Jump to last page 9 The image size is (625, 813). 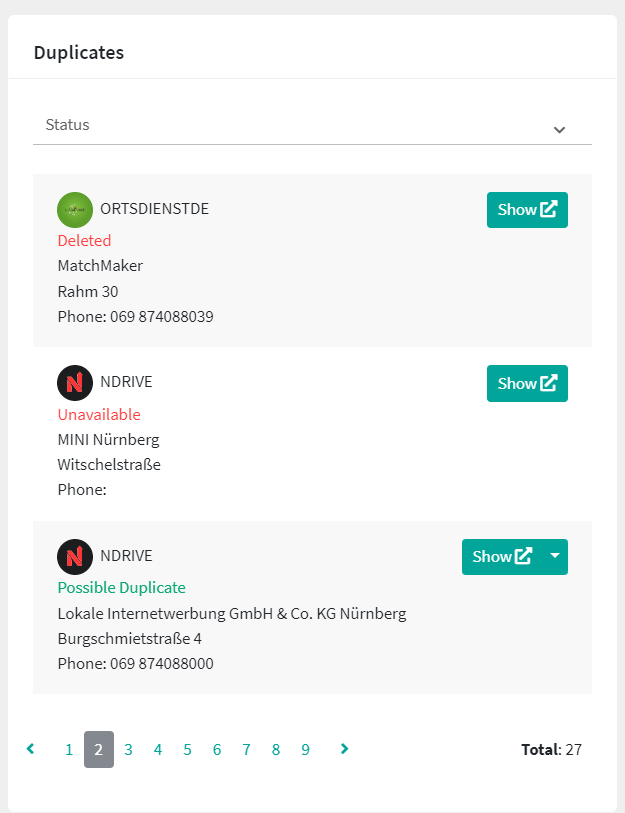(305, 750)
